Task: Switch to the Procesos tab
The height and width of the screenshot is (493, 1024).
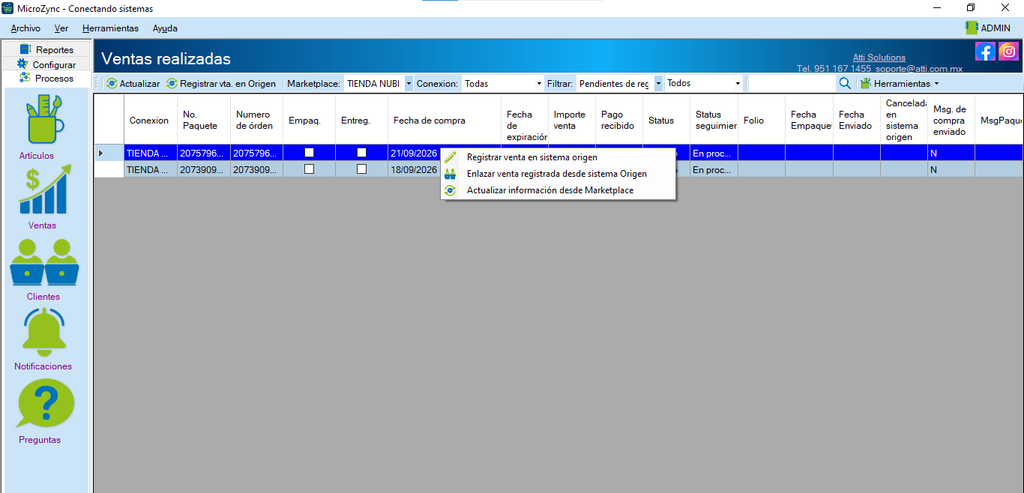Action: 46,78
